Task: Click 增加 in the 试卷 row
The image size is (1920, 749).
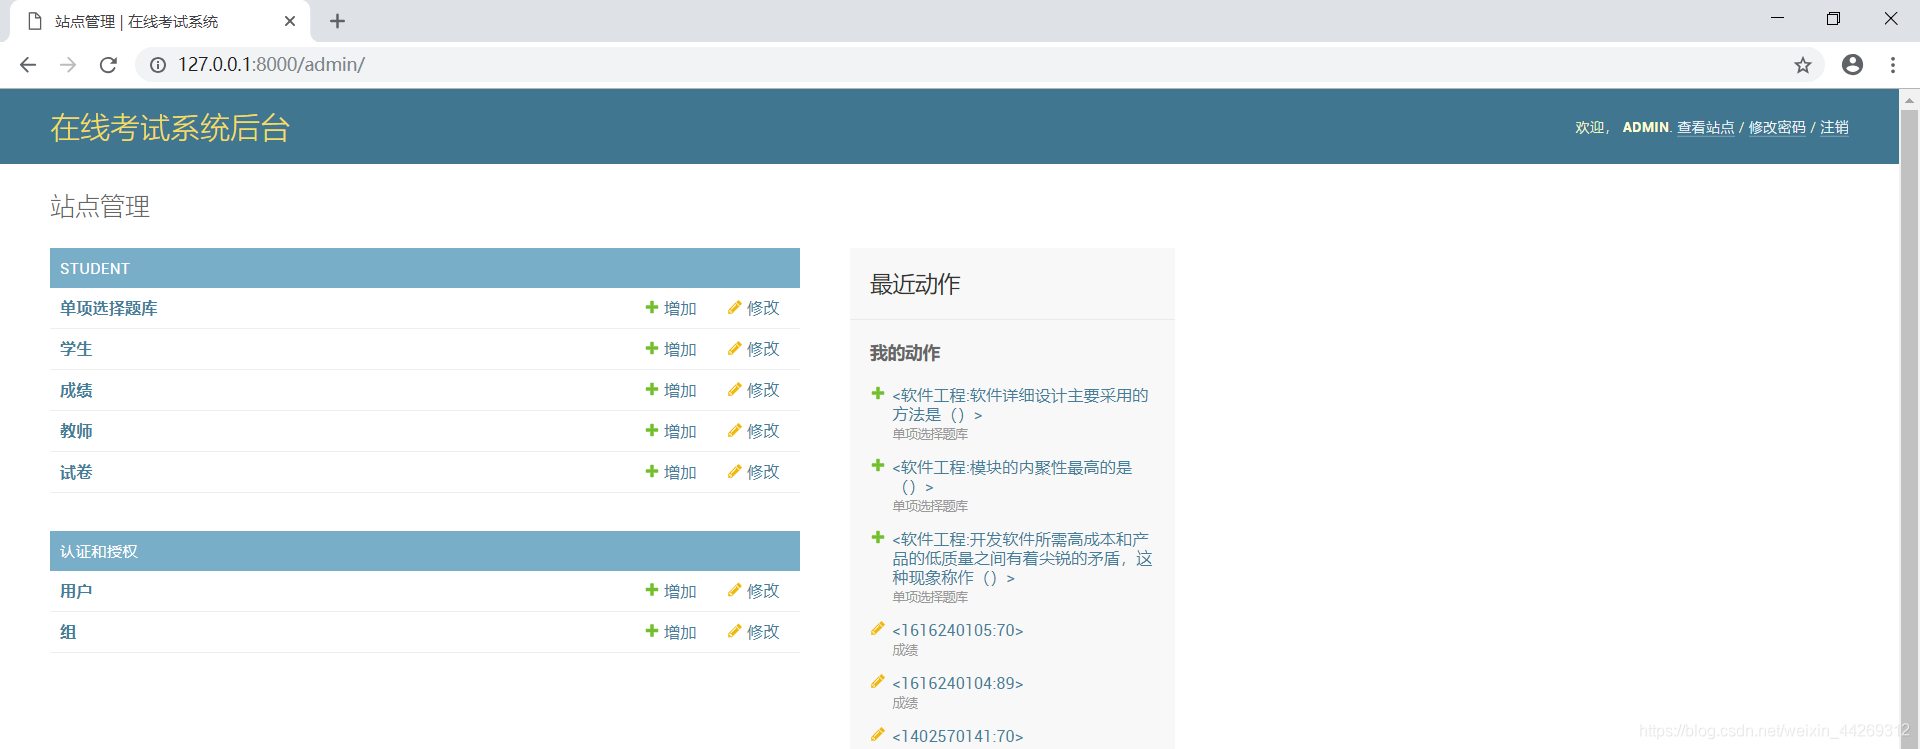Action: [x=671, y=472]
